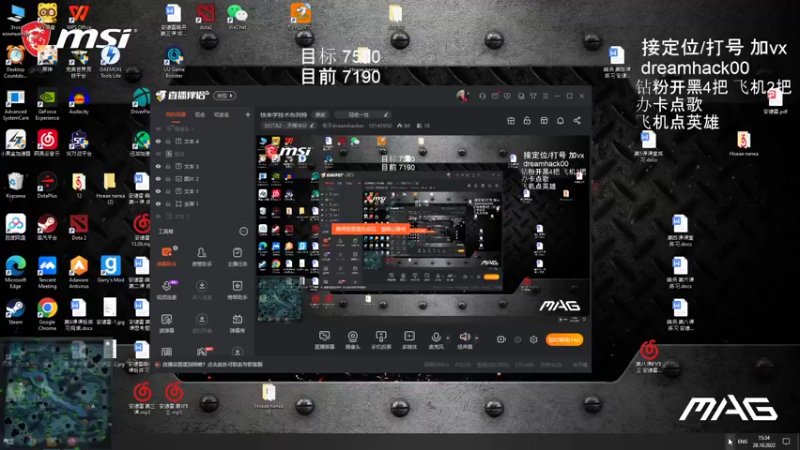This screenshot has width=800, height=450.
Task: Switch to the second scene tab
Action: [x=200, y=115]
